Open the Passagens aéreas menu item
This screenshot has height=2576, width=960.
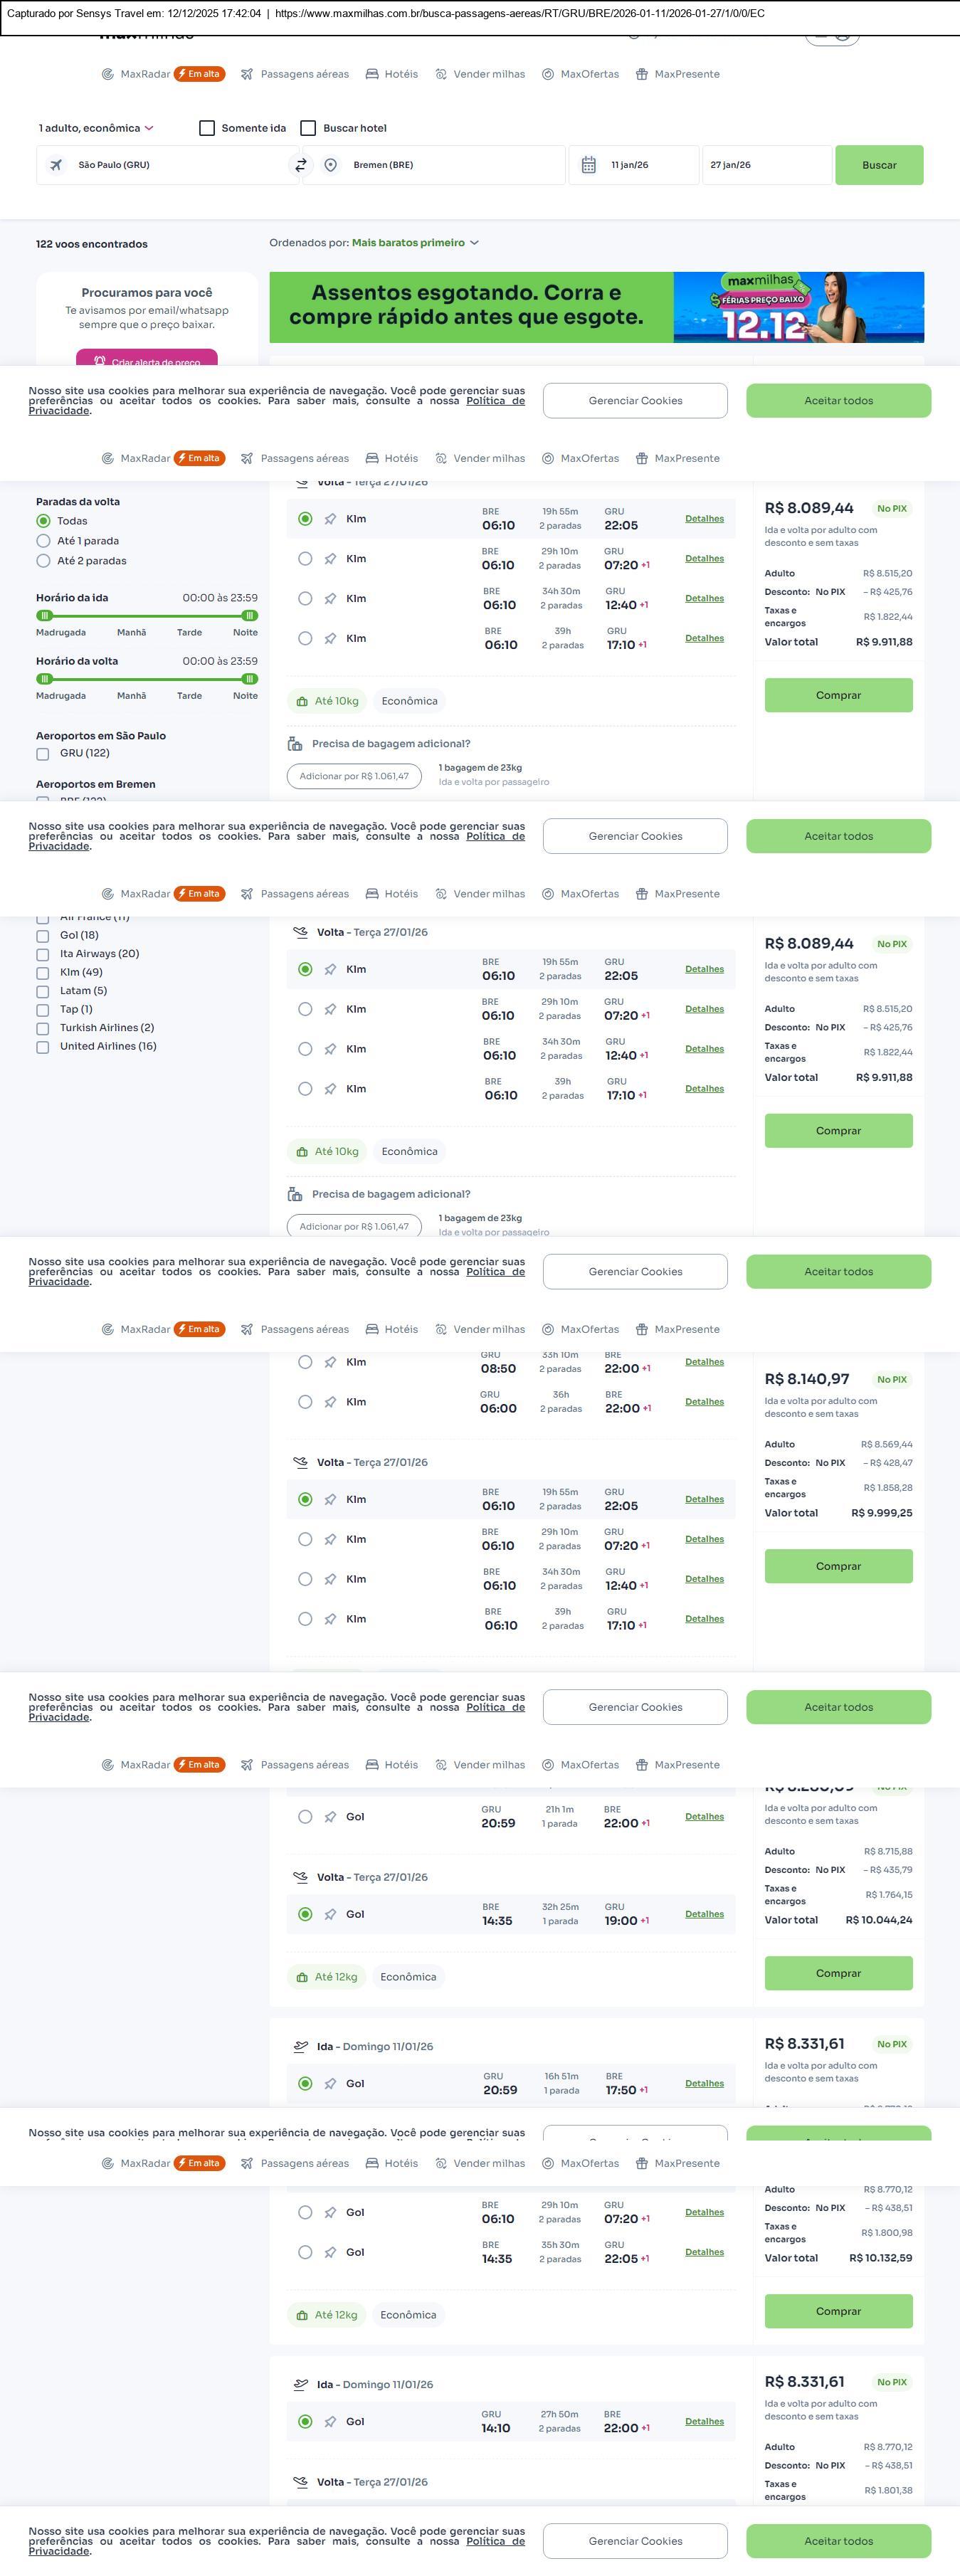(x=304, y=74)
